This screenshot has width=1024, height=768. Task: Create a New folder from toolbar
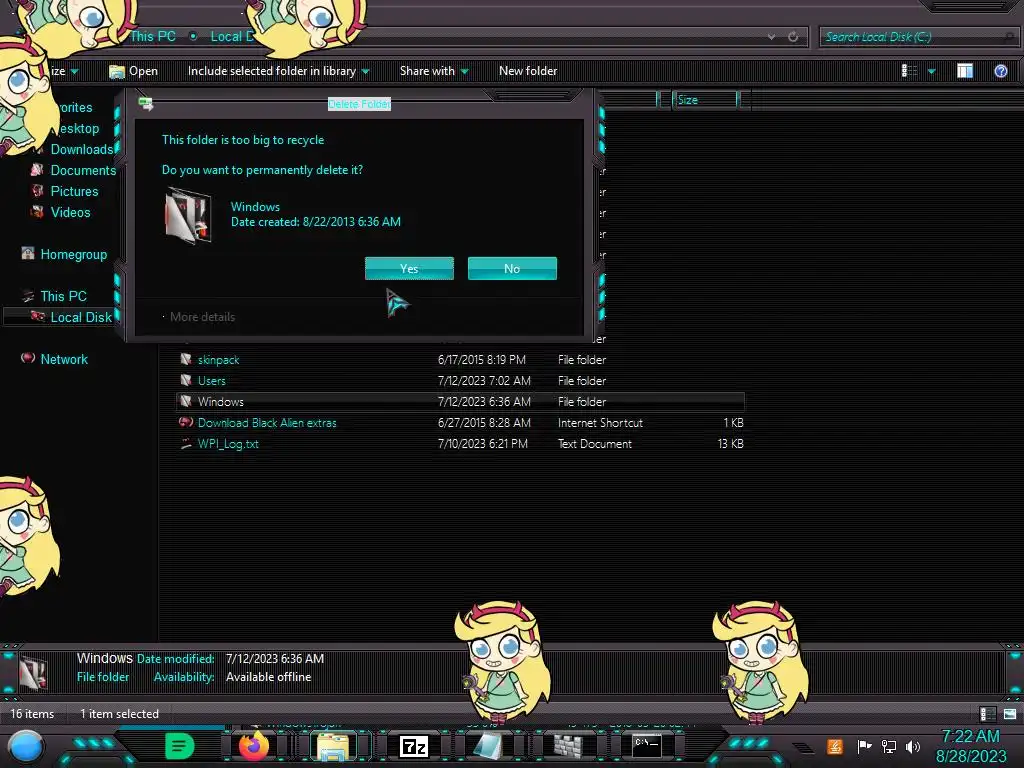pyautogui.click(x=528, y=71)
